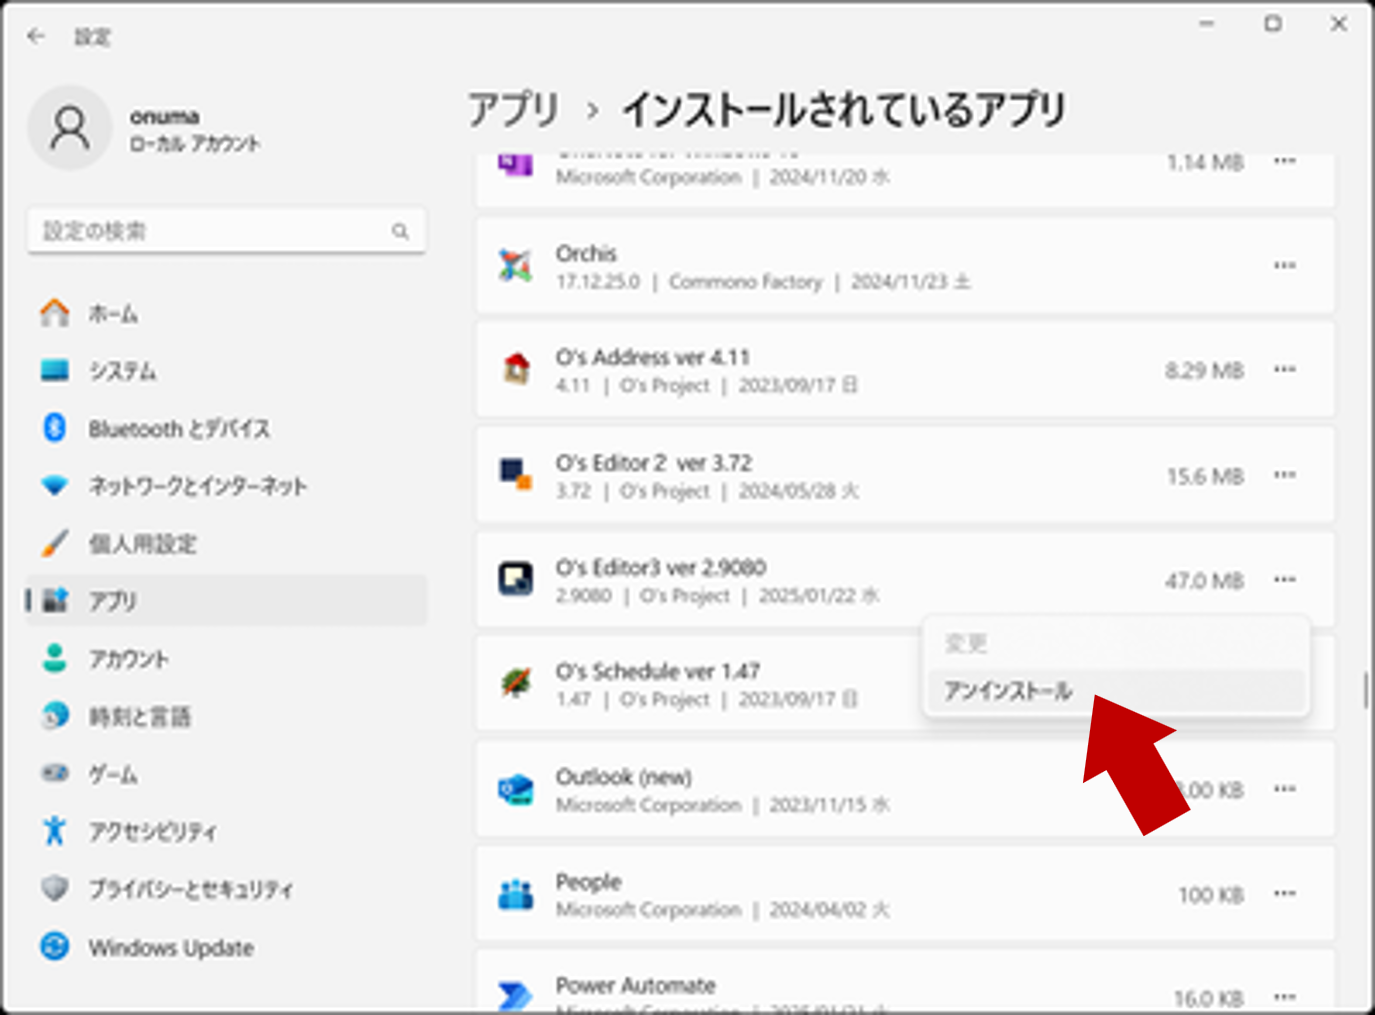Open more options for Power Automate
The width and height of the screenshot is (1375, 1015).
click(x=1285, y=997)
